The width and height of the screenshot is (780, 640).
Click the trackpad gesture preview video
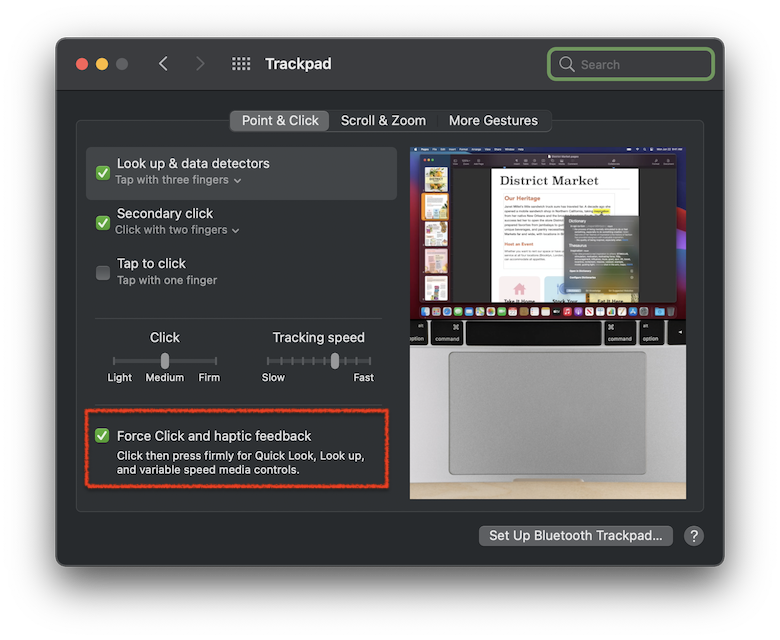click(x=548, y=323)
